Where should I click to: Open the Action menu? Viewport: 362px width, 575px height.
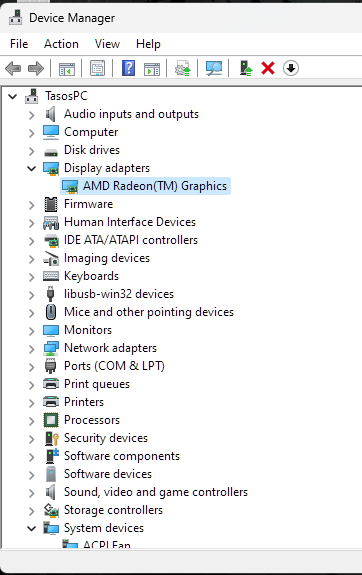(61, 44)
